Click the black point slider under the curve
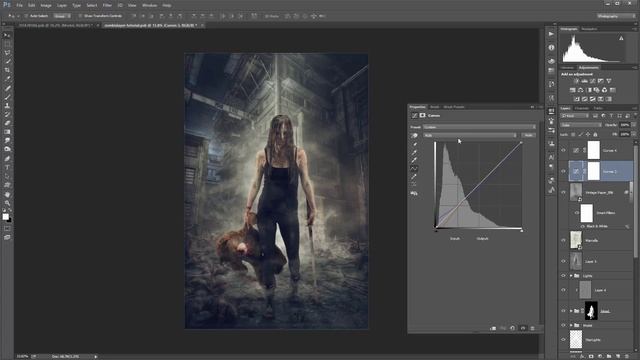This screenshot has height=360, width=640. coord(436,231)
